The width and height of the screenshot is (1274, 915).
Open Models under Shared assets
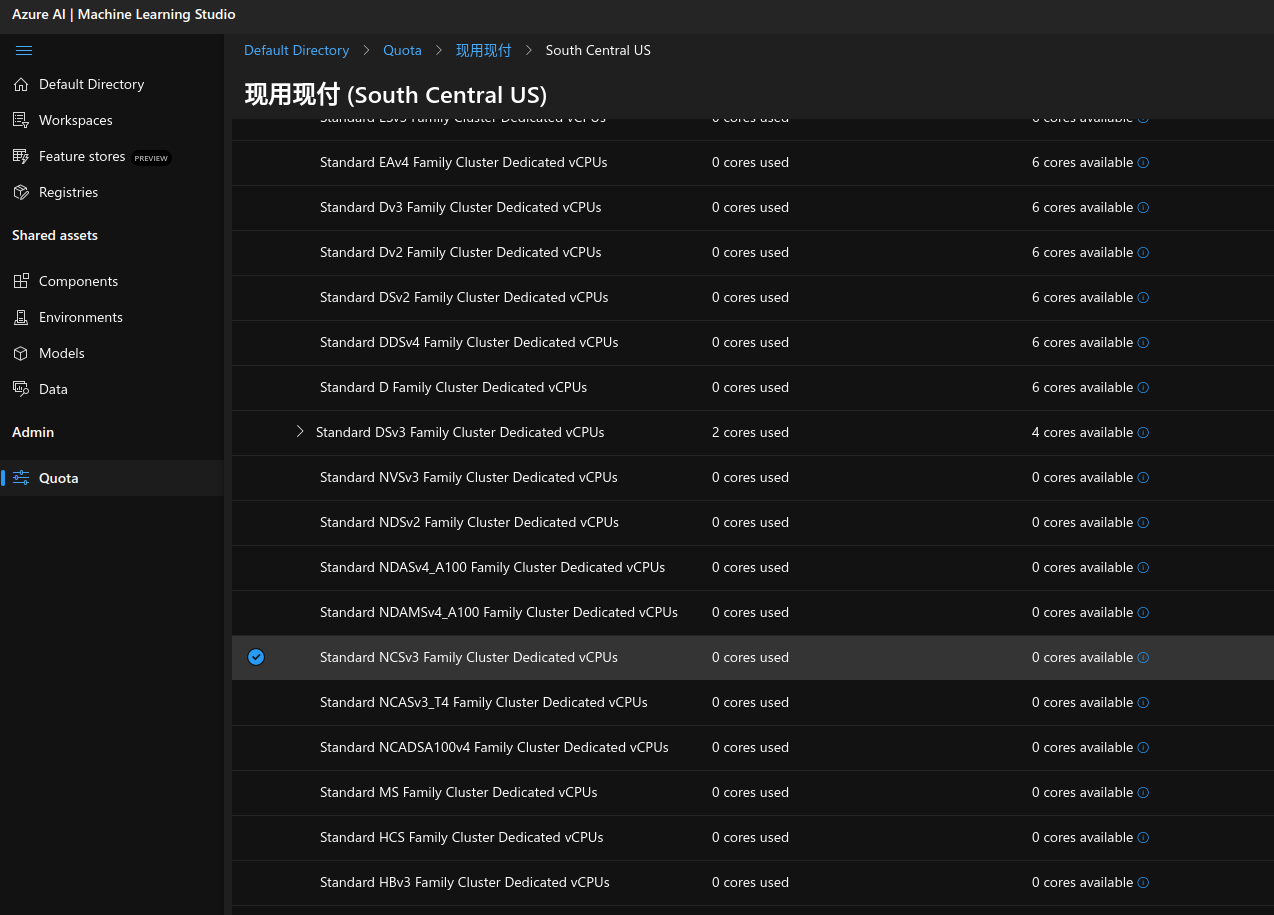click(112, 353)
